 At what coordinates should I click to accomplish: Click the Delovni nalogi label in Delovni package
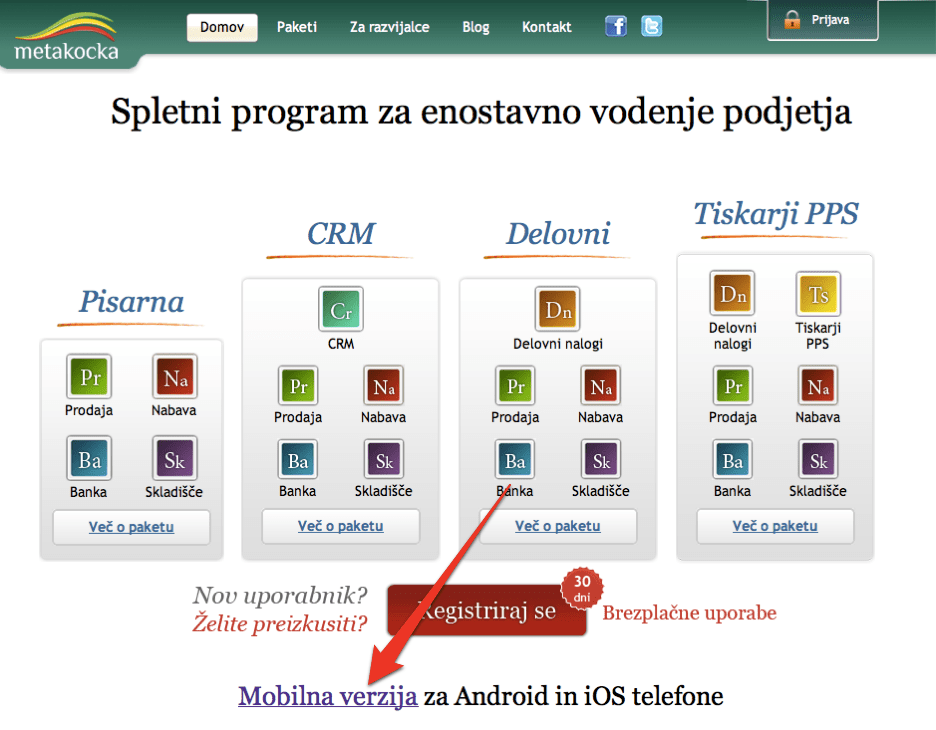pyautogui.click(x=558, y=344)
